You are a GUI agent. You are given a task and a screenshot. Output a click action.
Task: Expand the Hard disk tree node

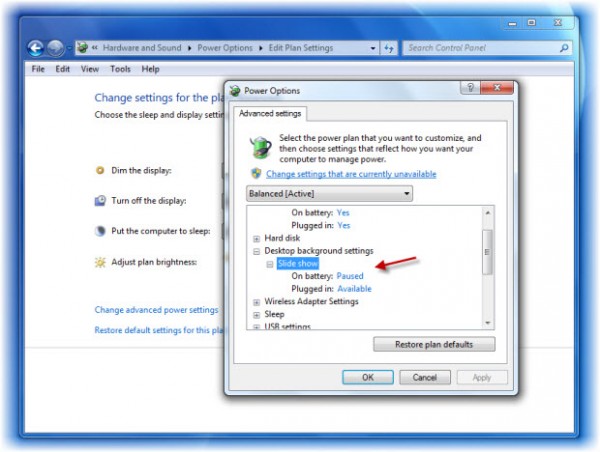pyautogui.click(x=256, y=238)
